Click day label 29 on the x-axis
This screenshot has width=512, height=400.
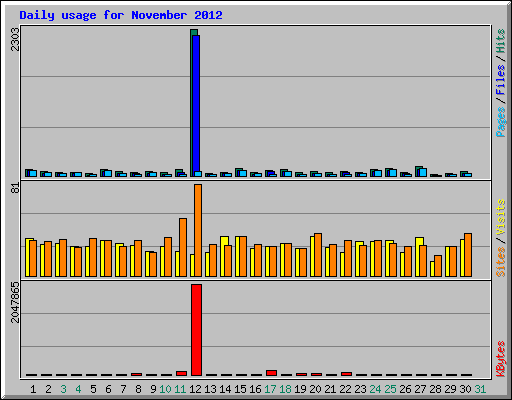coord(450,389)
